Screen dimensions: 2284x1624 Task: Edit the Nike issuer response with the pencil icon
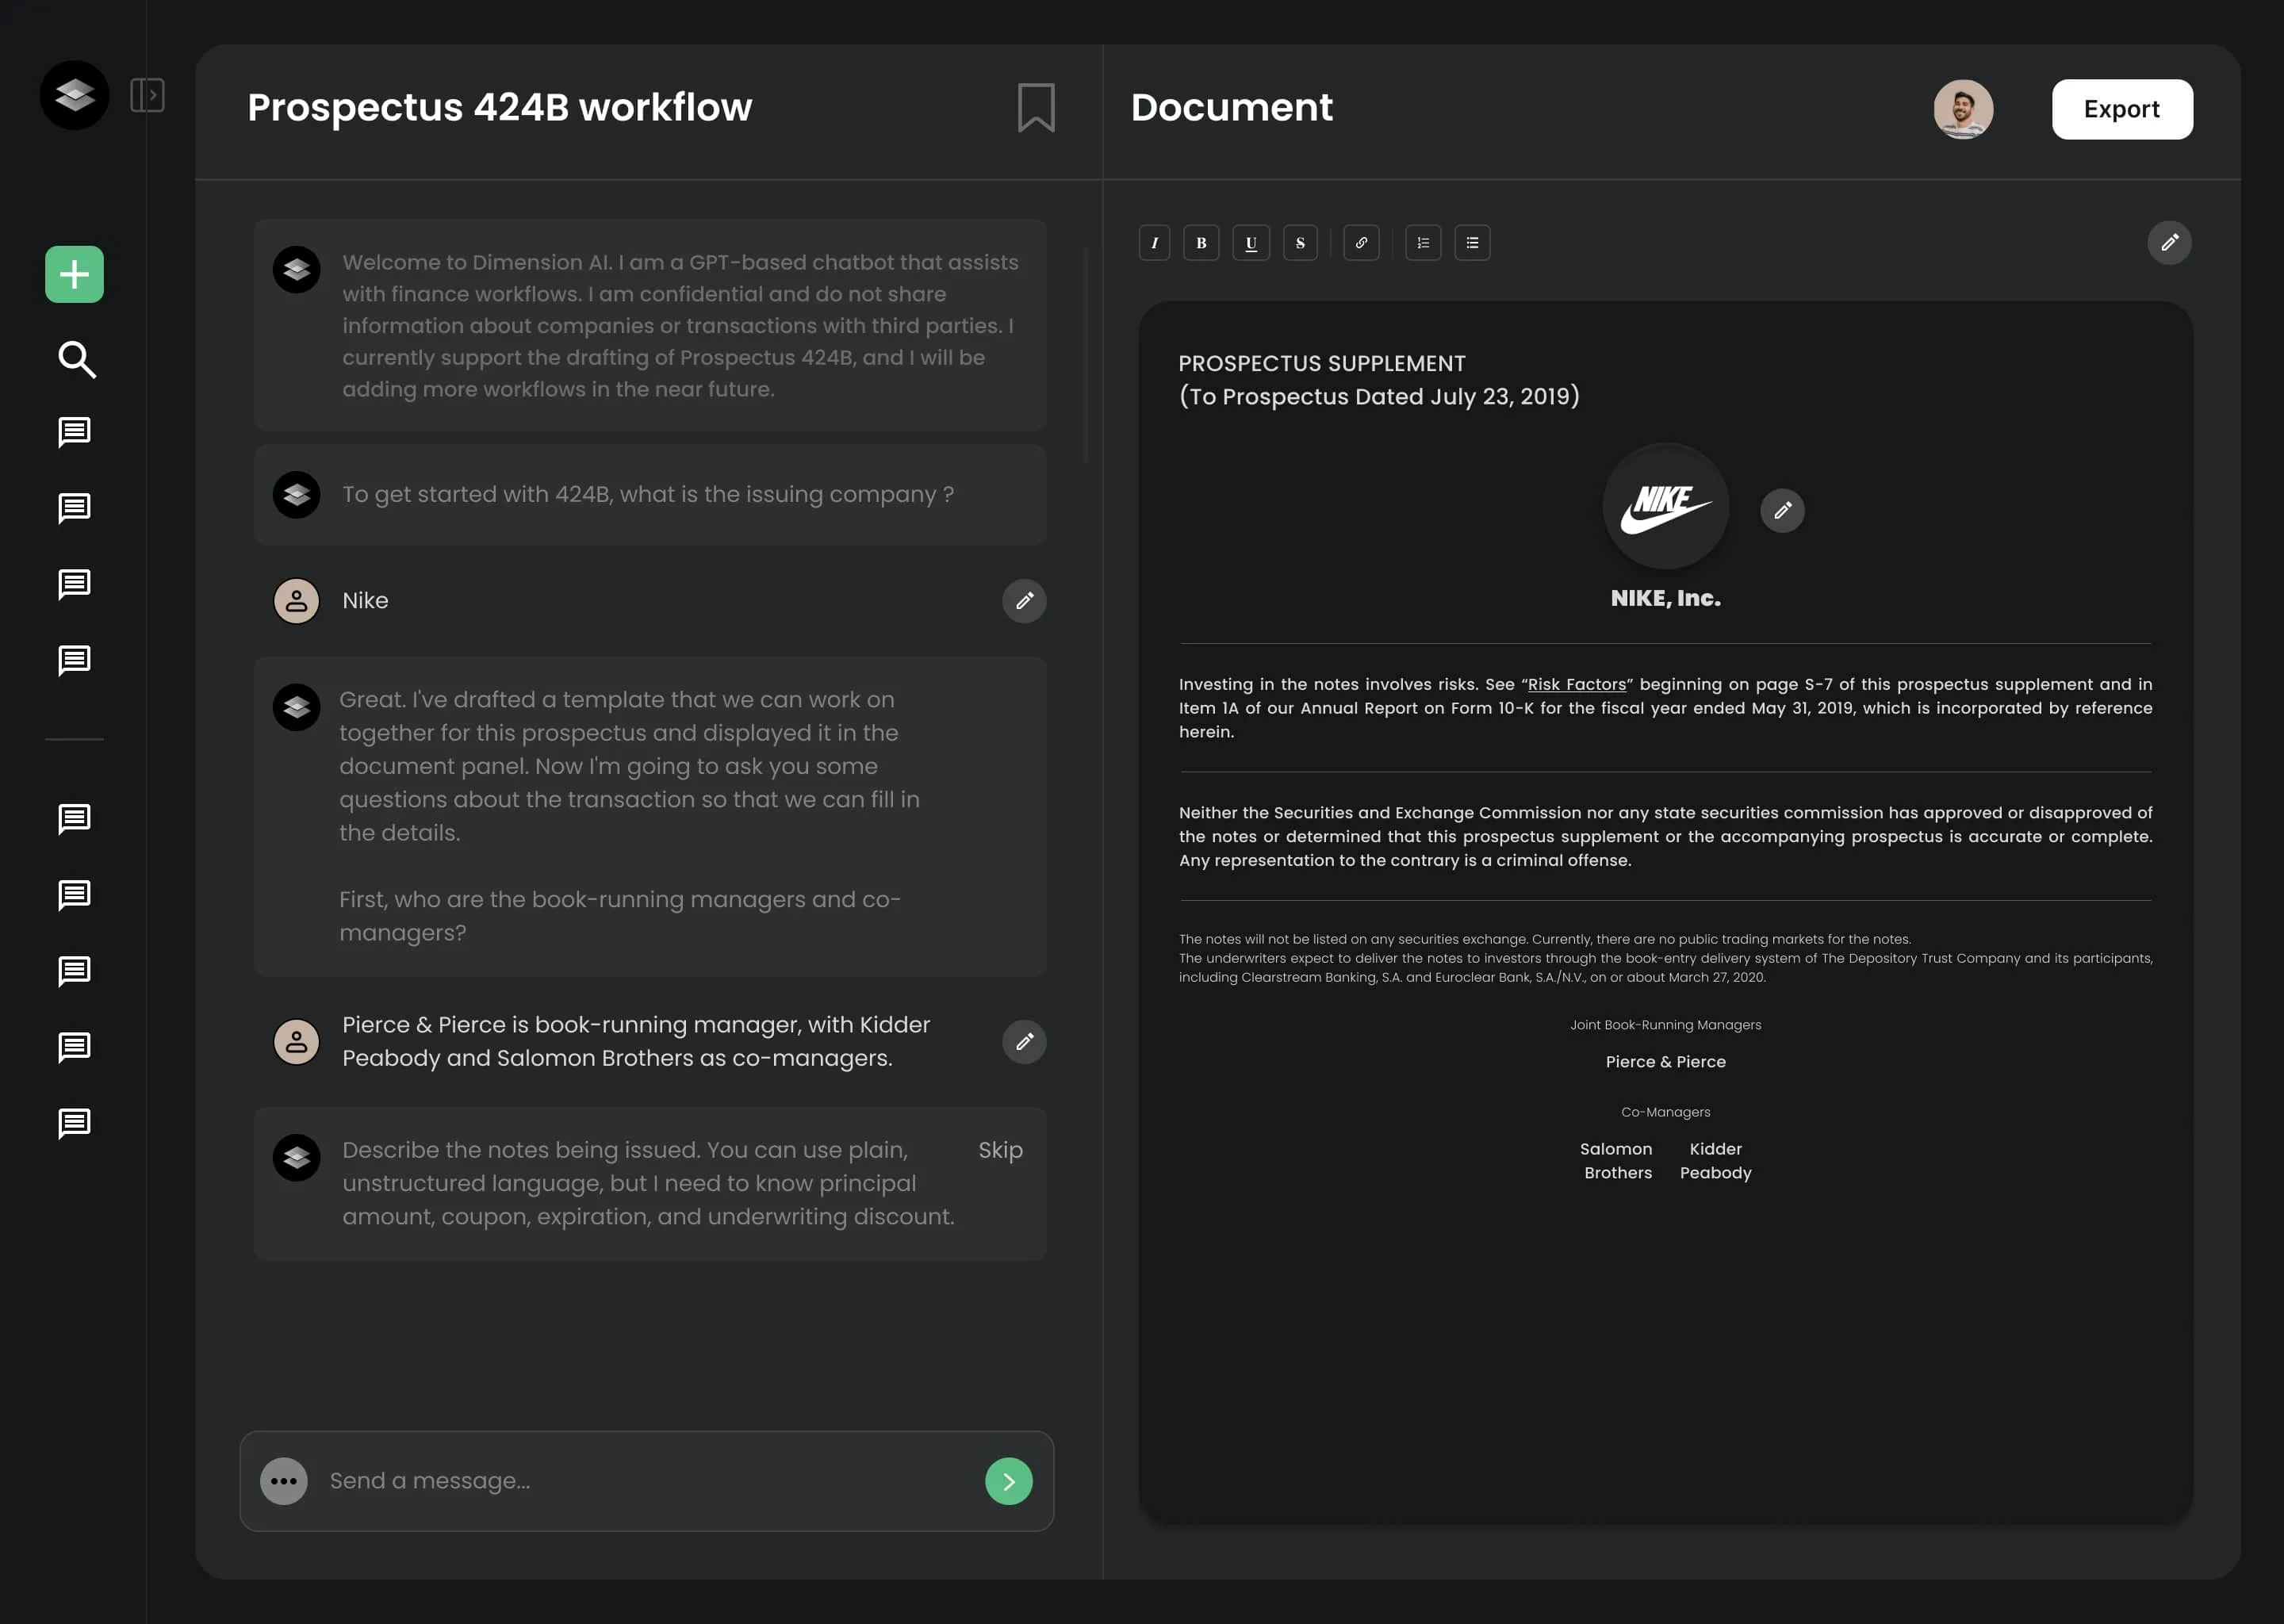(x=1023, y=600)
